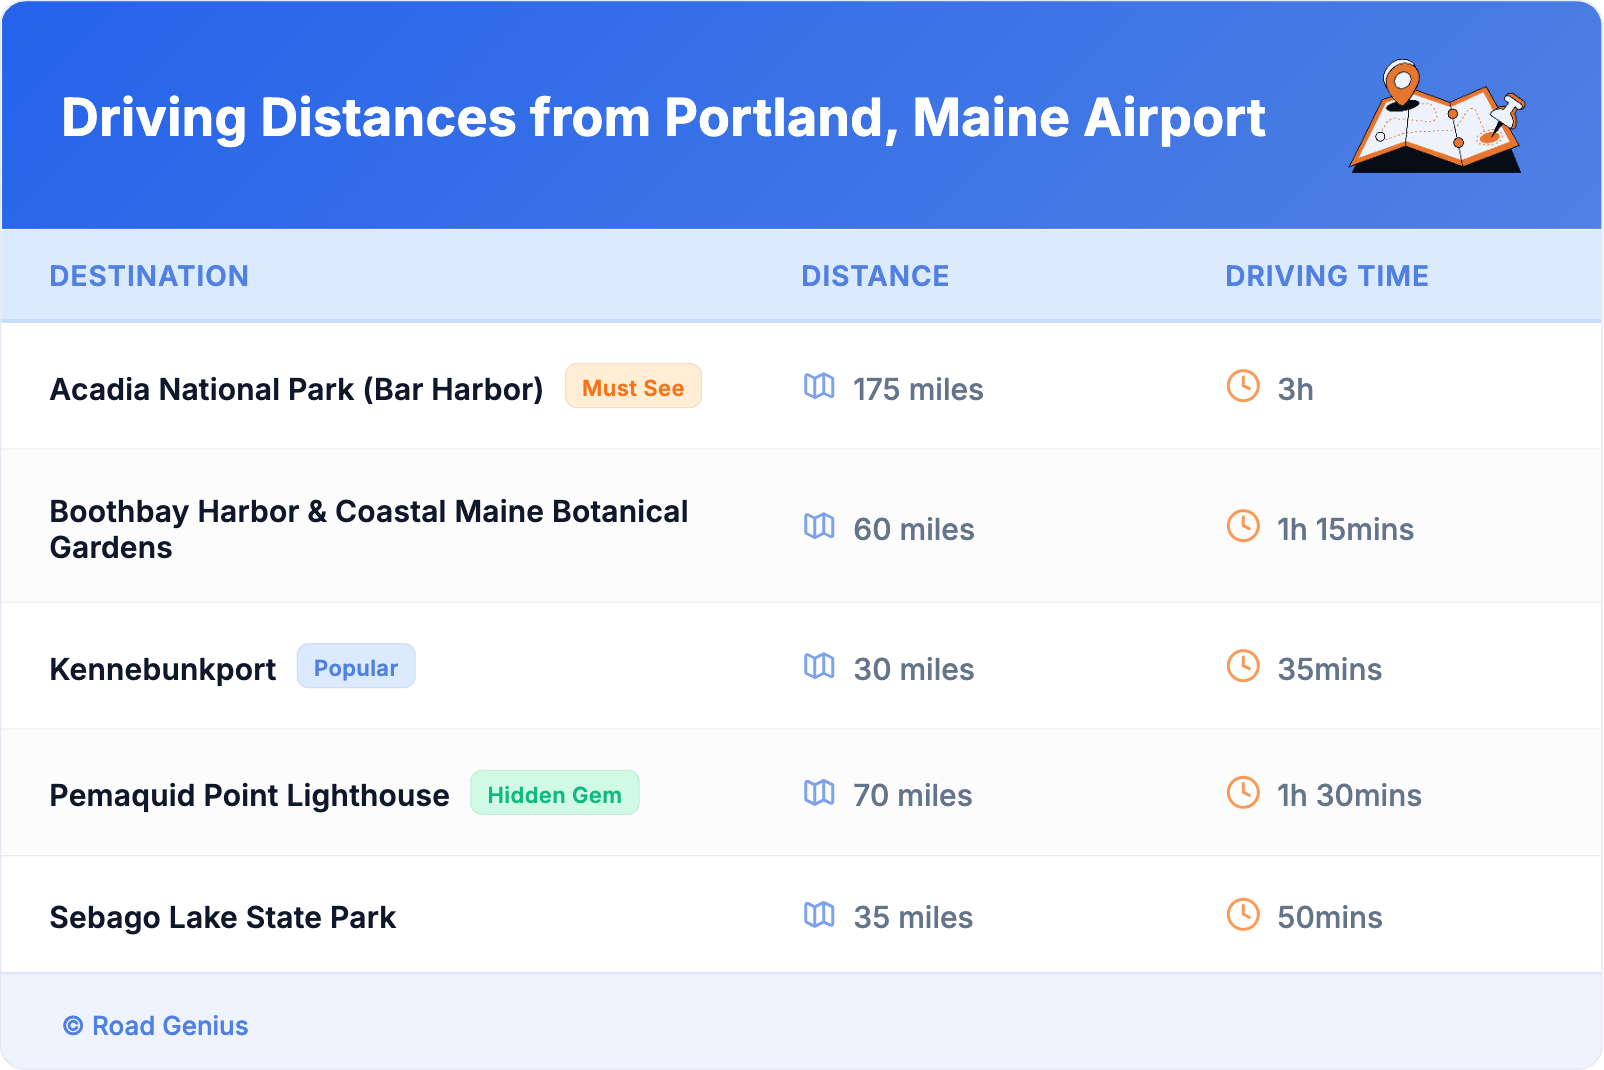The width and height of the screenshot is (1604, 1070).
Task: Click the map icon beside 70 miles
Action: pyautogui.click(x=819, y=793)
